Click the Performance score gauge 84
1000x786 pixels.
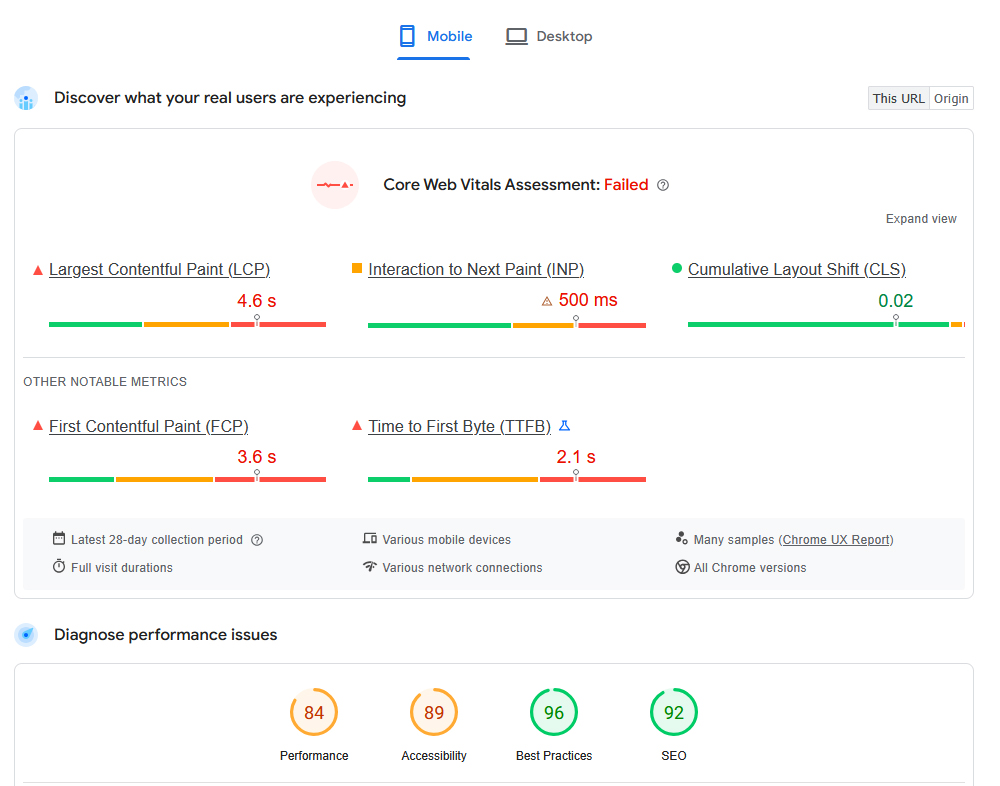coord(314,713)
